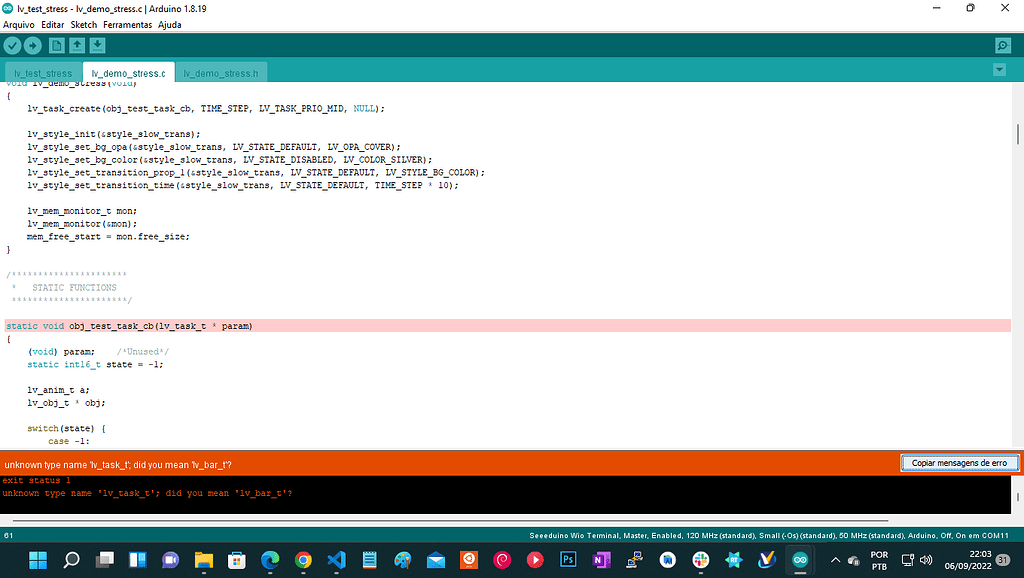
Task: Open the Editar menu
Action: click(56, 24)
